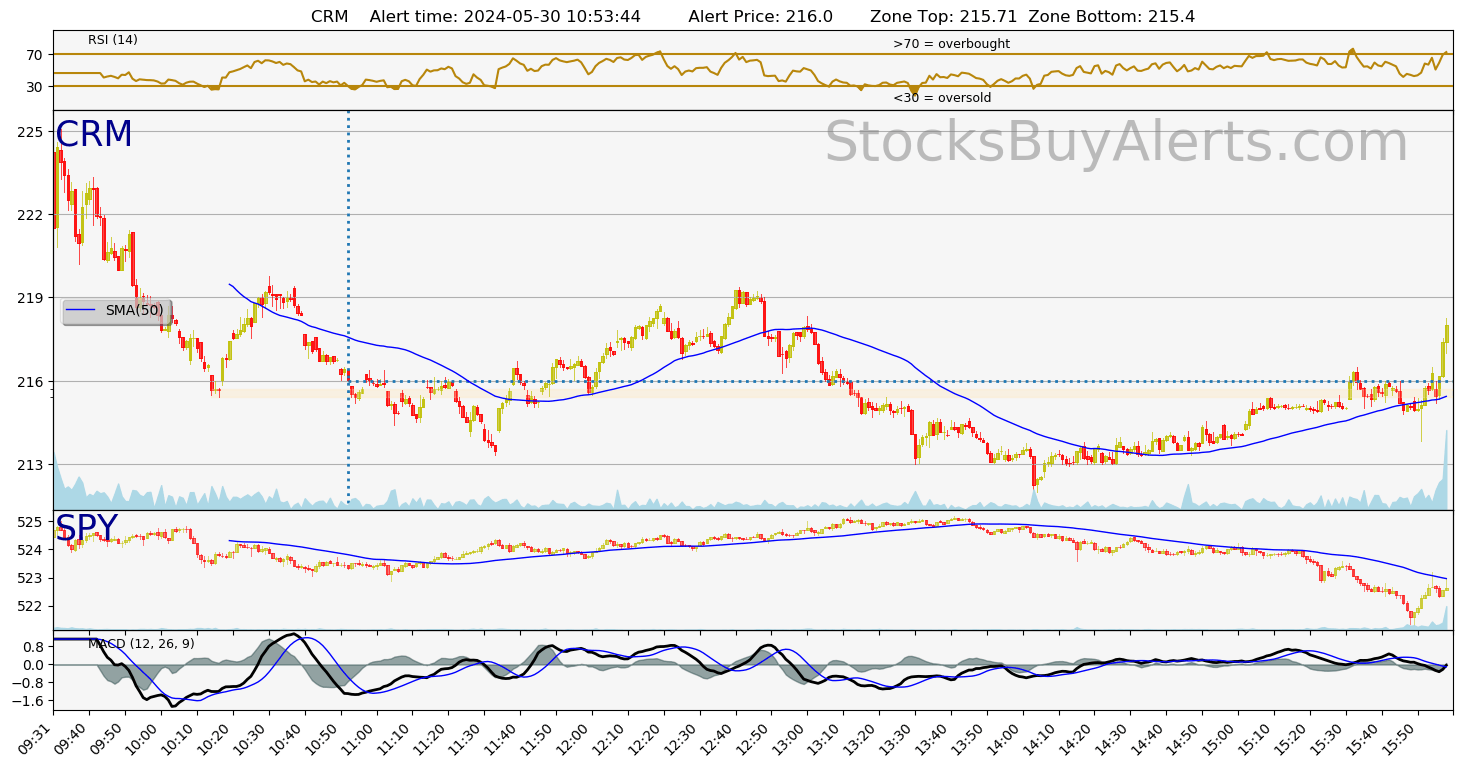Click the '>70 = overbought' annotation
1468x768 pixels.
coord(951,44)
